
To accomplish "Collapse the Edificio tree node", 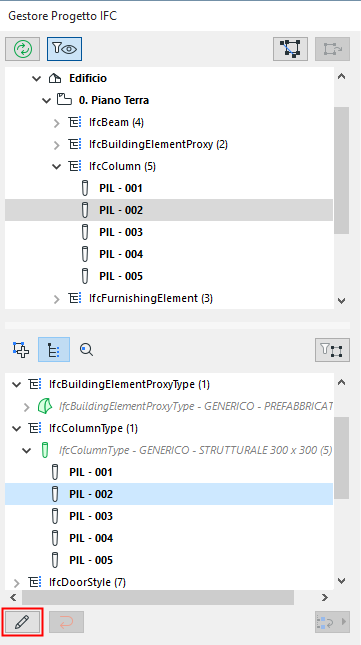I will 37,78.
